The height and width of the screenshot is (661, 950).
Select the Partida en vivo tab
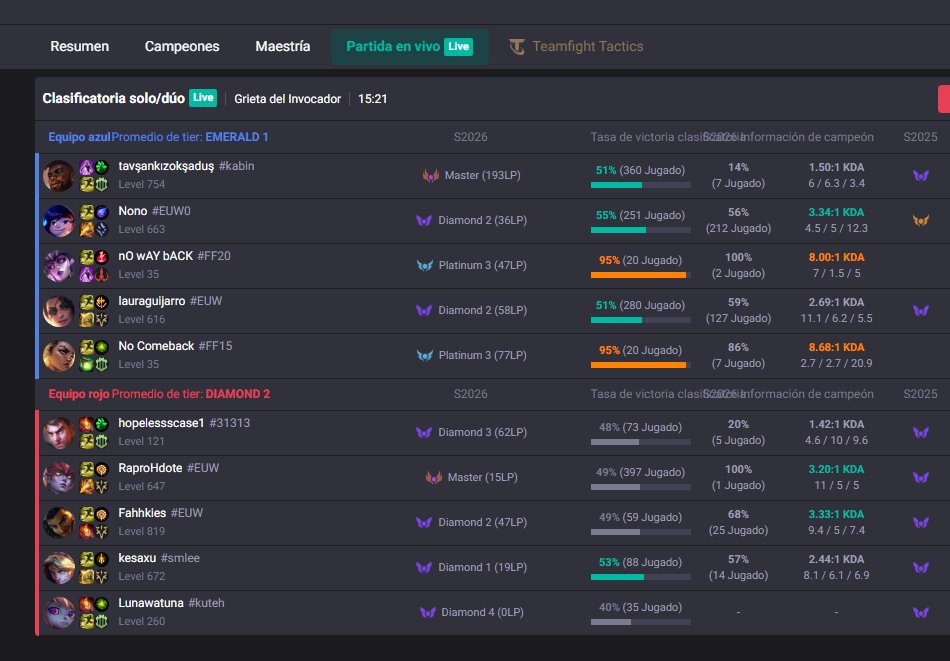[410, 47]
